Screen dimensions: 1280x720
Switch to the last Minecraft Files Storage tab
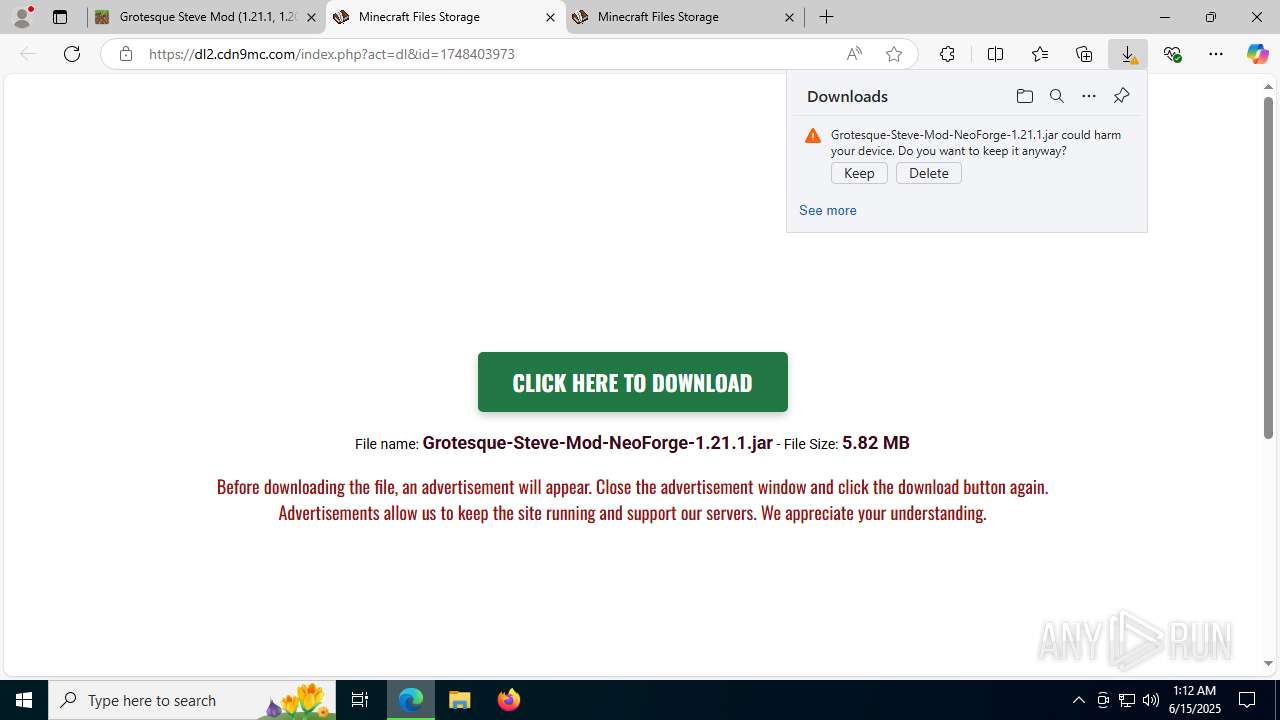click(x=685, y=17)
